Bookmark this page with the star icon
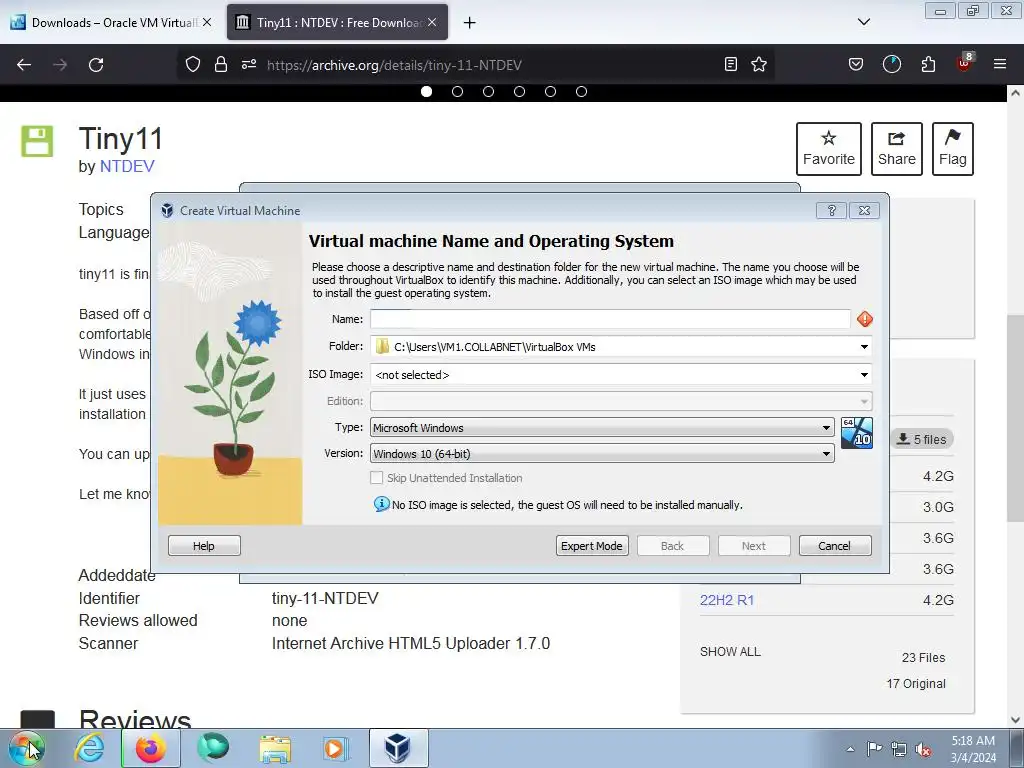 point(759,64)
